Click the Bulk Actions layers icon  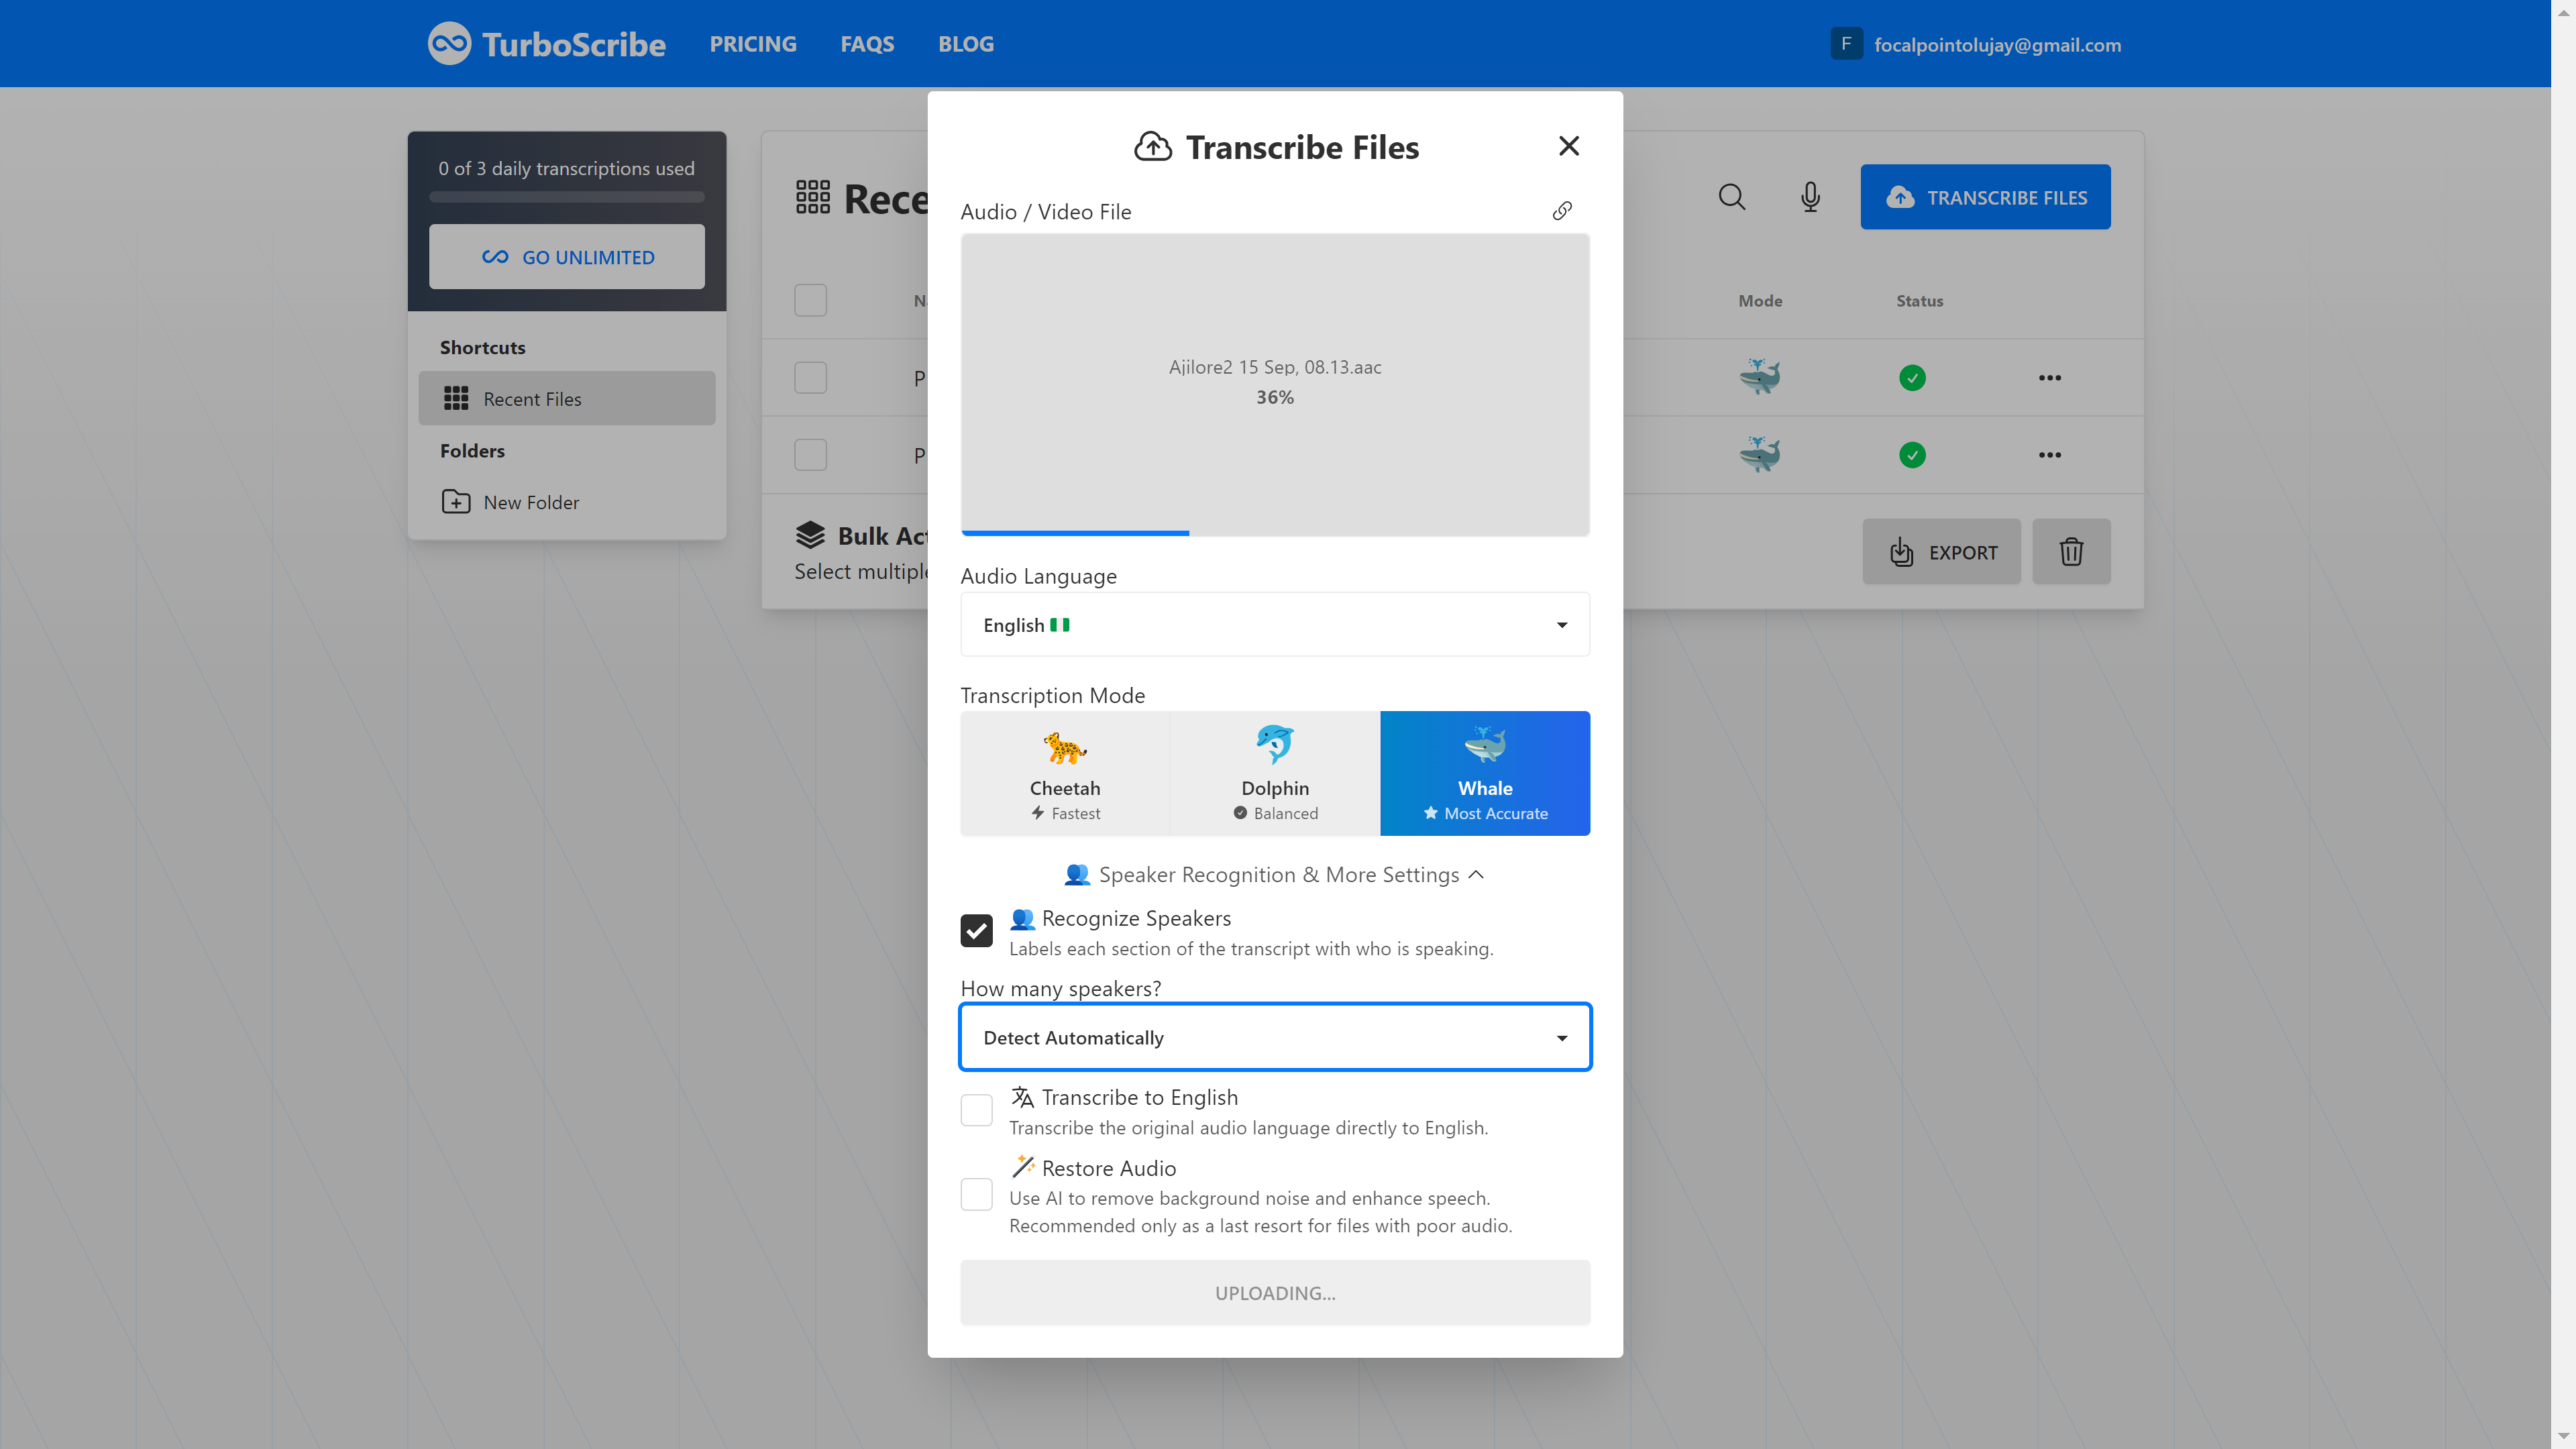point(810,536)
